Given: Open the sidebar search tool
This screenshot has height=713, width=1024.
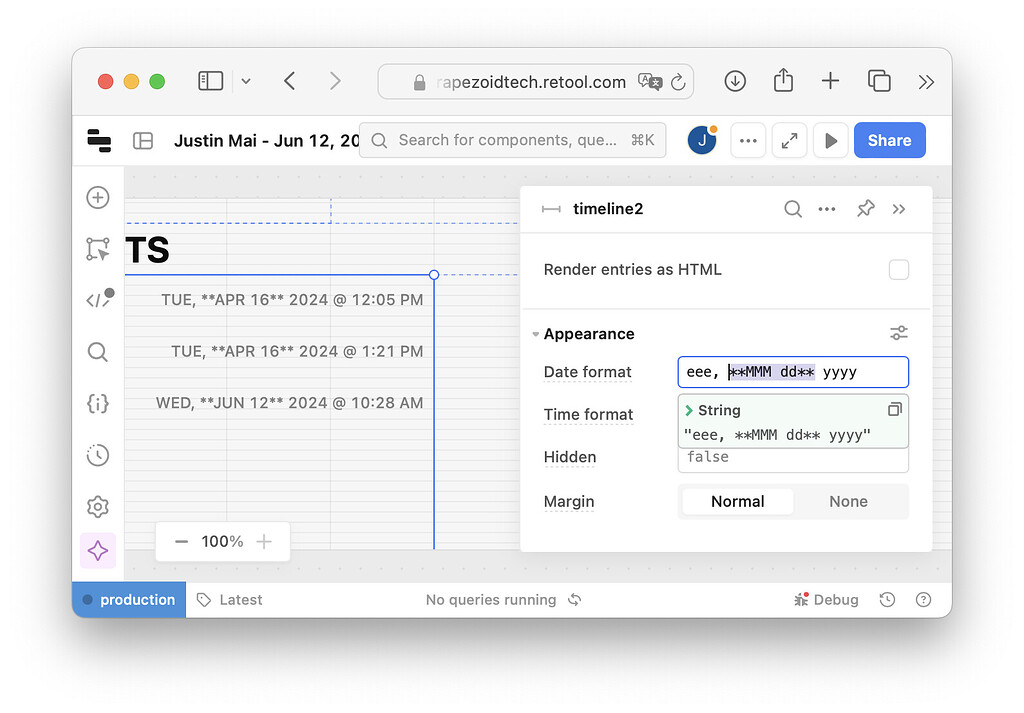Looking at the screenshot, I should (x=97, y=352).
